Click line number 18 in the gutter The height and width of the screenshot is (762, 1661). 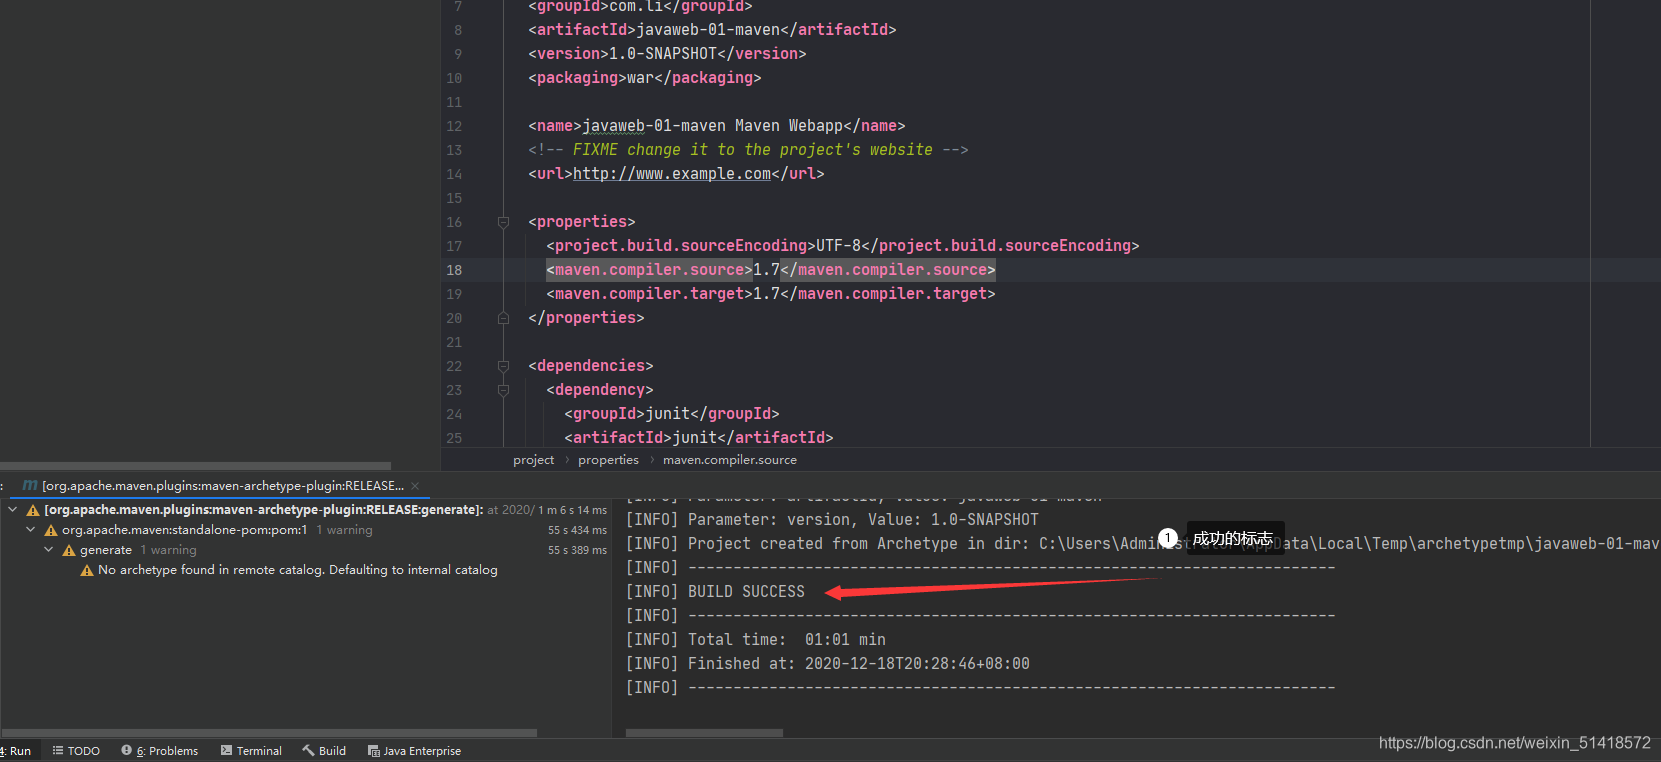click(x=454, y=270)
